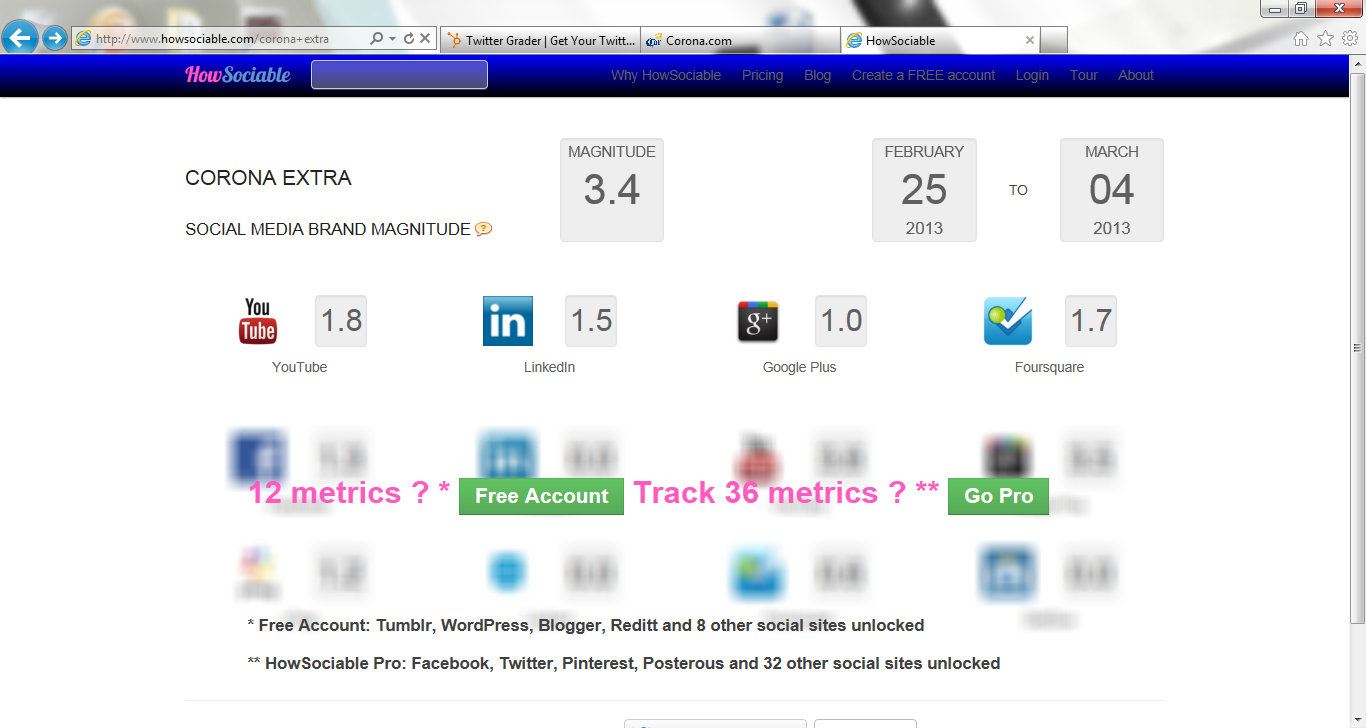This screenshot has height=728, width=1366.
Task: Click the stop loading X icon
Action: [x=425, y=39]
